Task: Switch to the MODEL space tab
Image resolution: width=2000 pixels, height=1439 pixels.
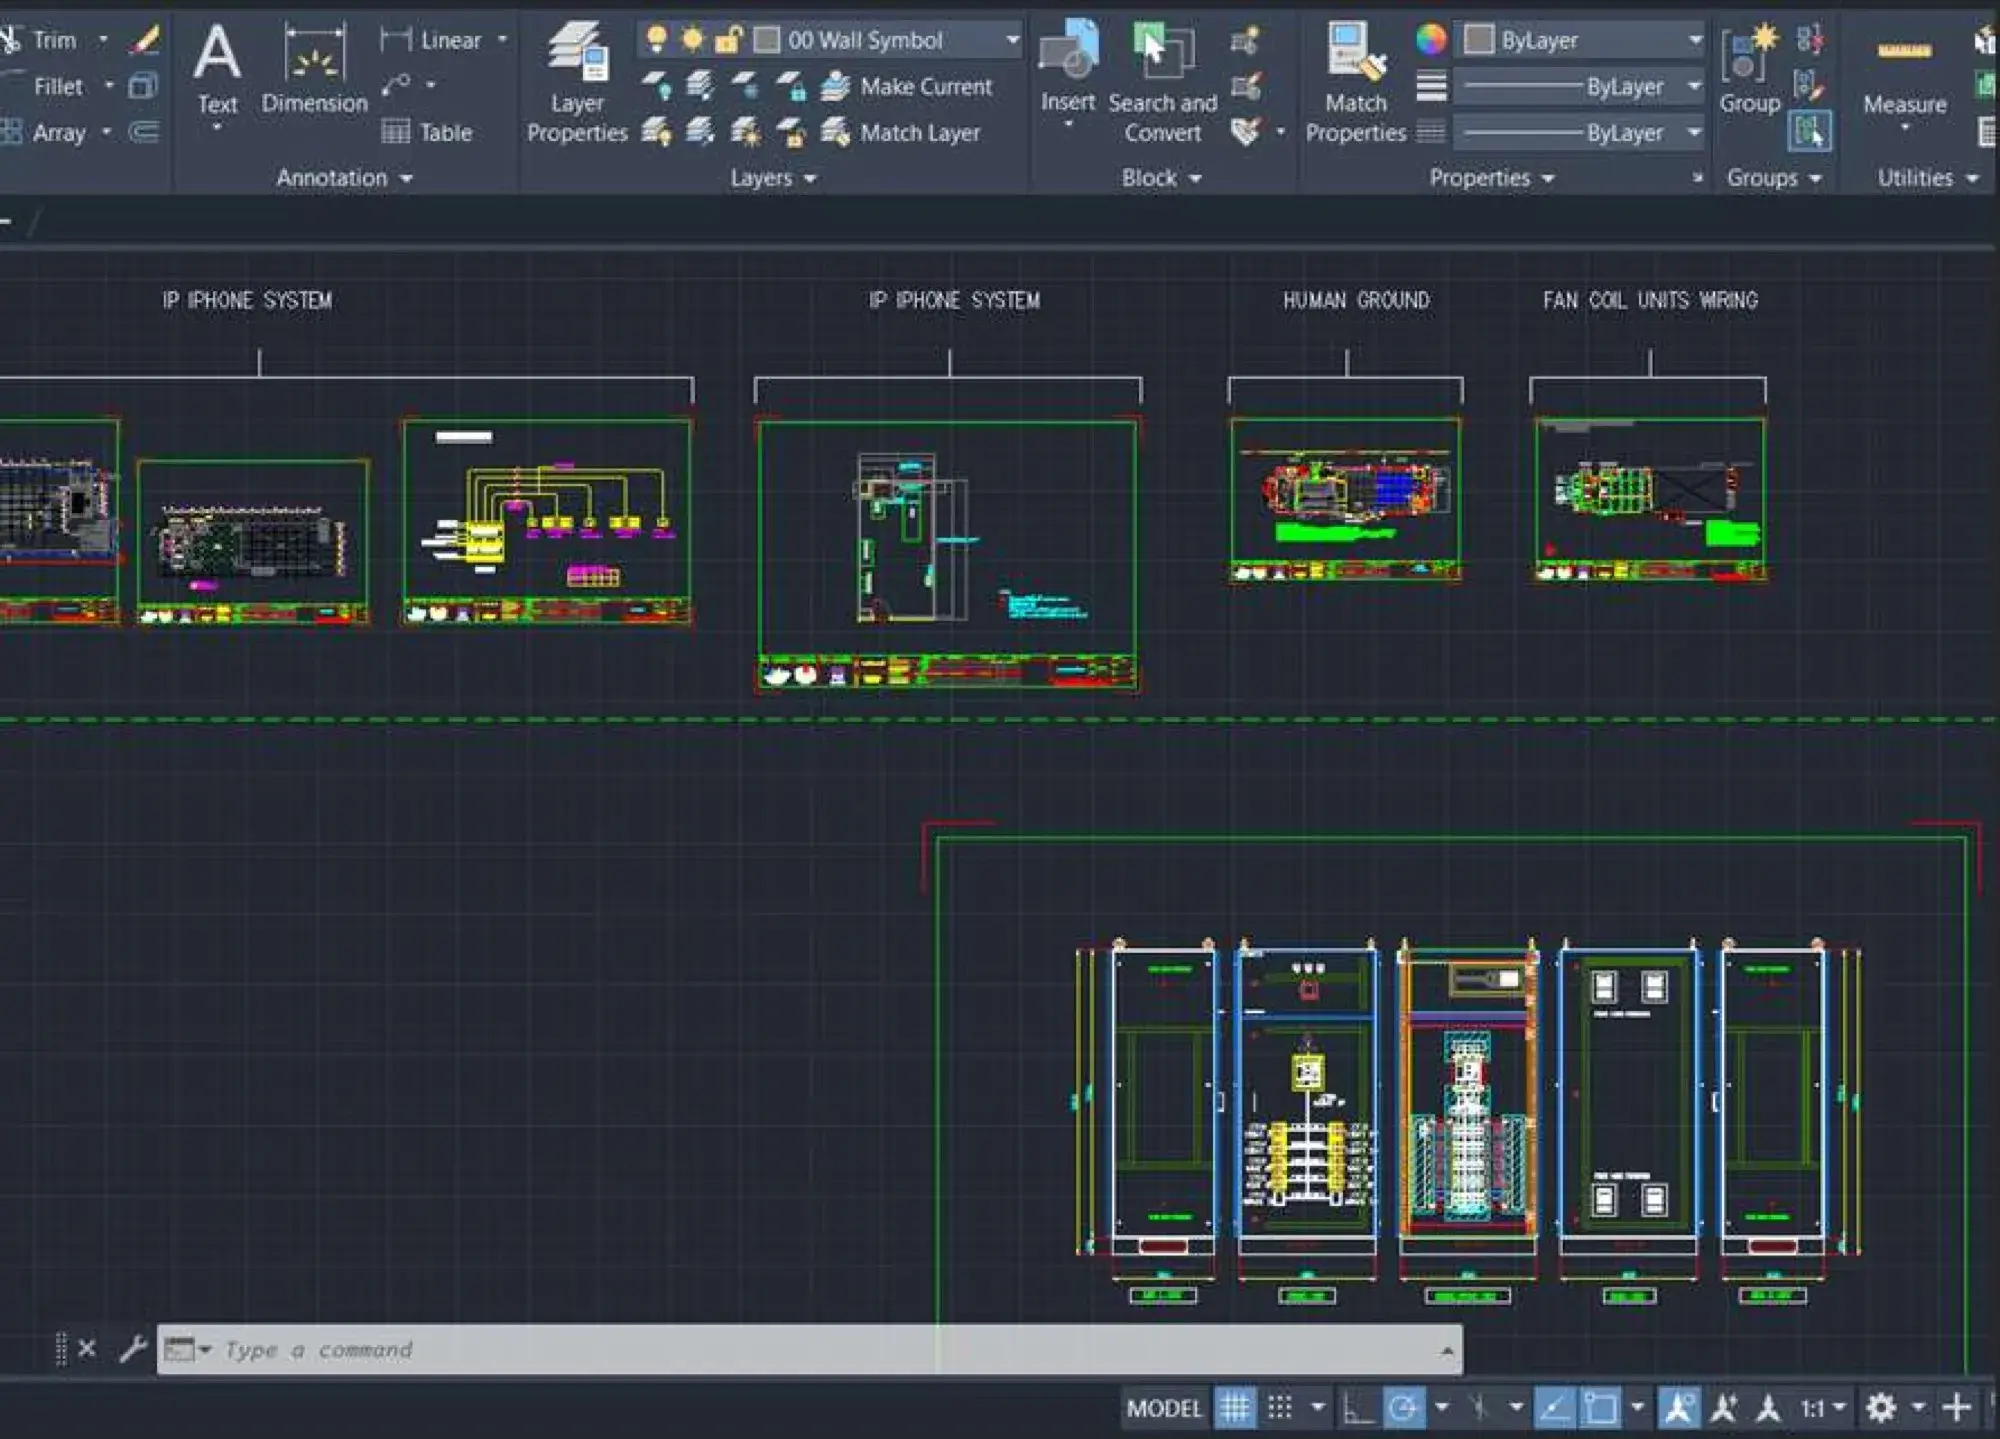Action: 1164,1408
